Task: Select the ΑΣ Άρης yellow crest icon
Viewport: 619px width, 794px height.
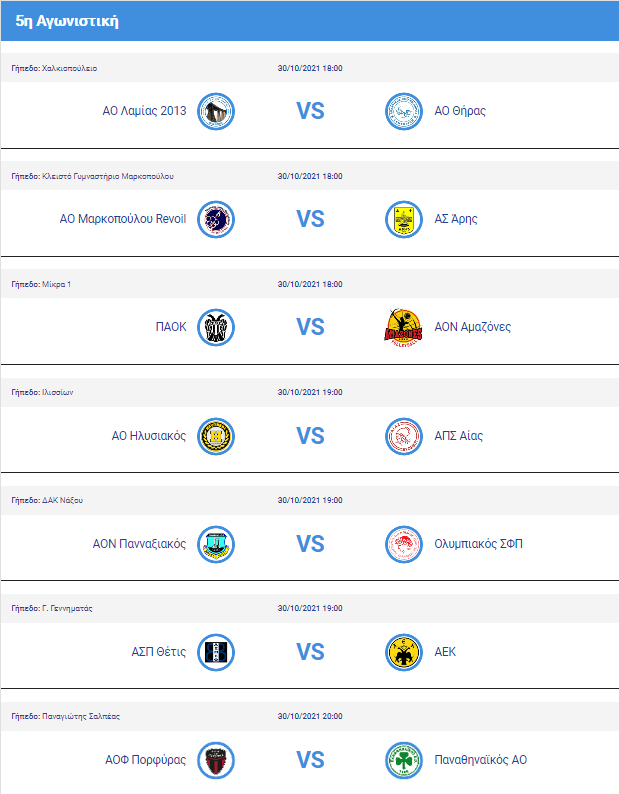Action: tap(404, 219)
